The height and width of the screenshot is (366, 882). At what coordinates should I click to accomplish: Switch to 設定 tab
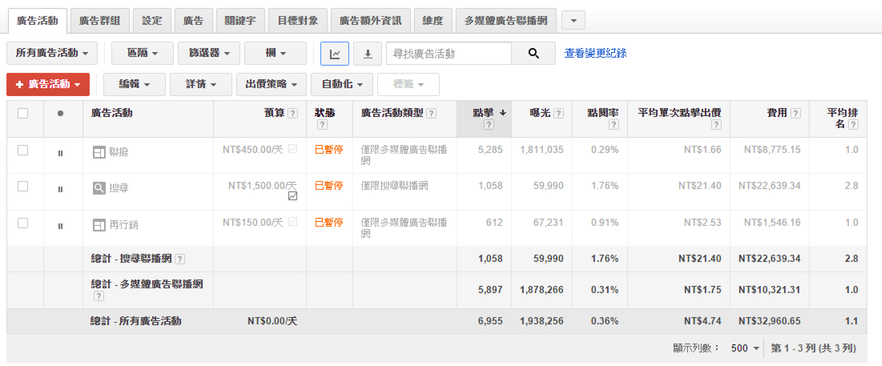click(152, 21)
